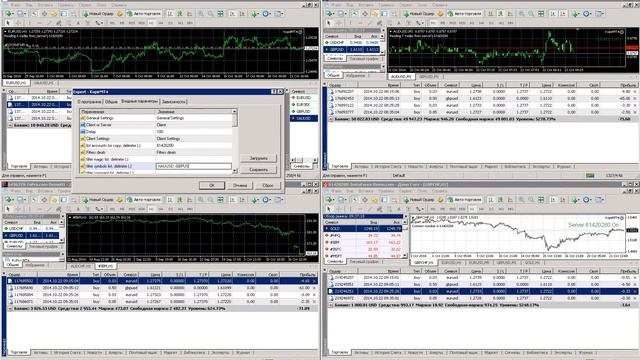Click the XAUUSD,GBPUSD filter symbols input field

[194, 166]
